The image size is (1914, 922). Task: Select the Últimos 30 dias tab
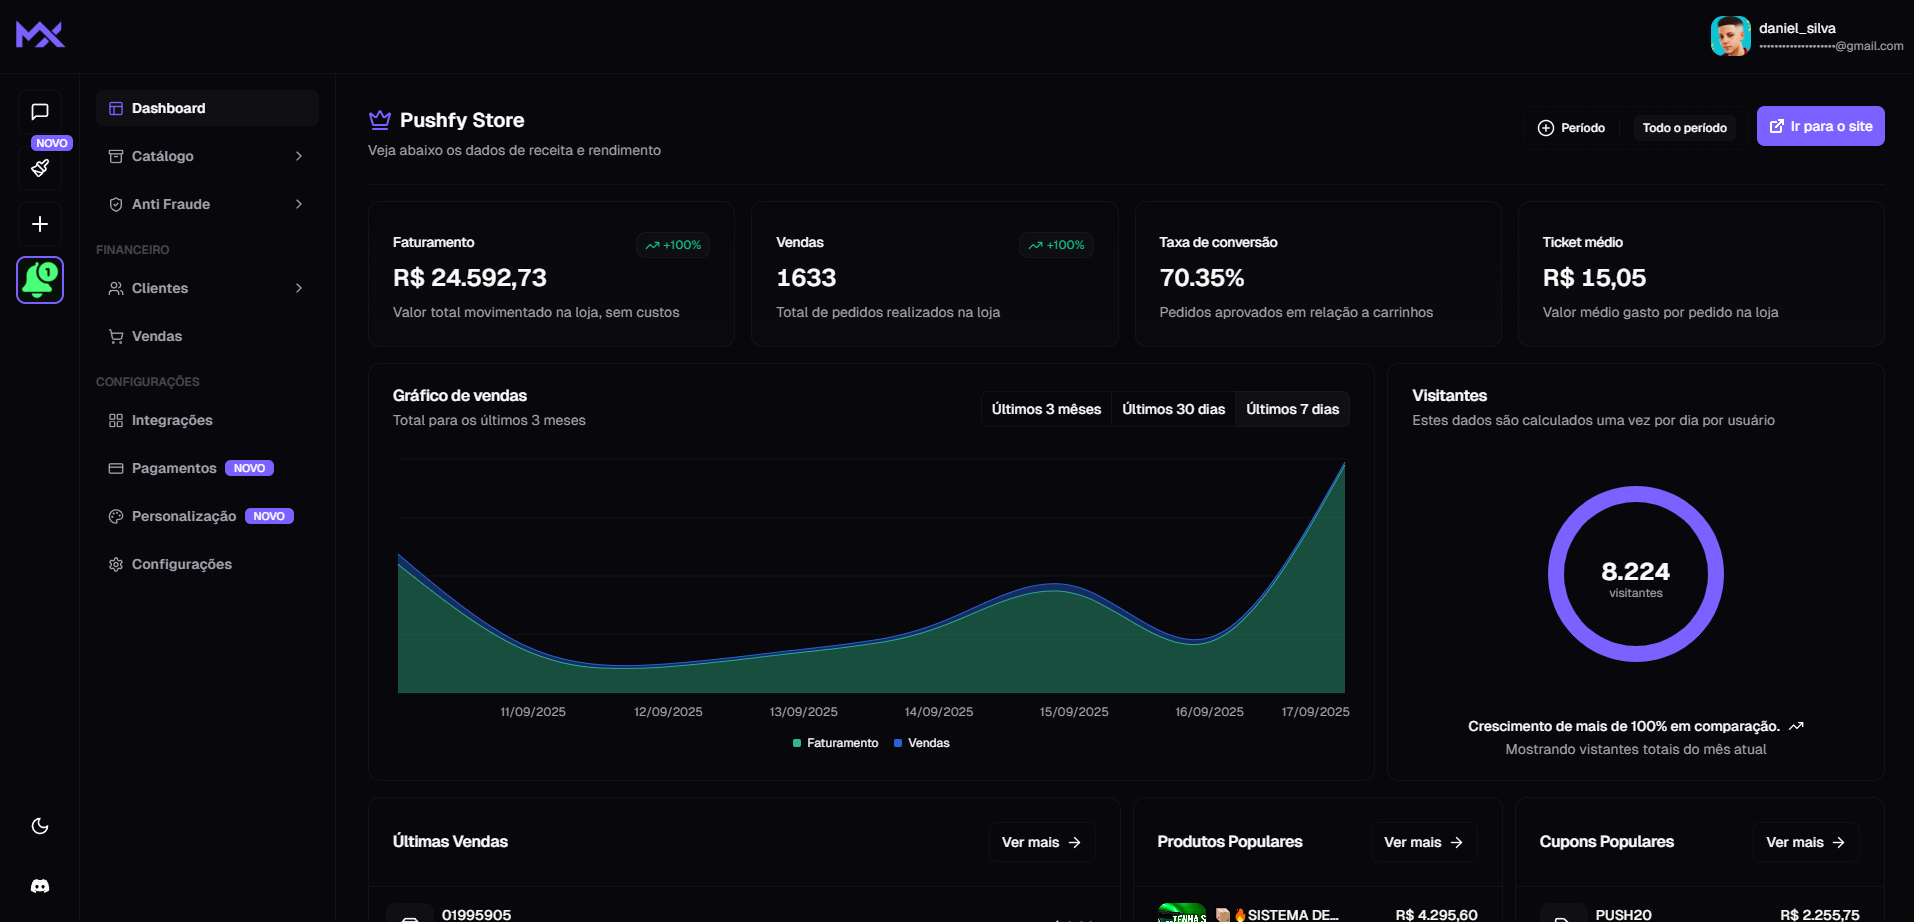[x=1173, y=409]
